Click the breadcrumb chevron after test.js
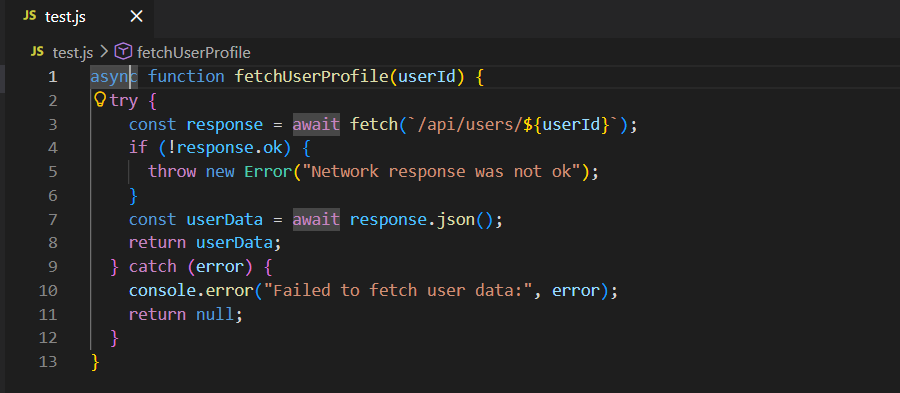The width and height of the screenshot is (900, 393). pyautogui.click(x=104, y=52)
